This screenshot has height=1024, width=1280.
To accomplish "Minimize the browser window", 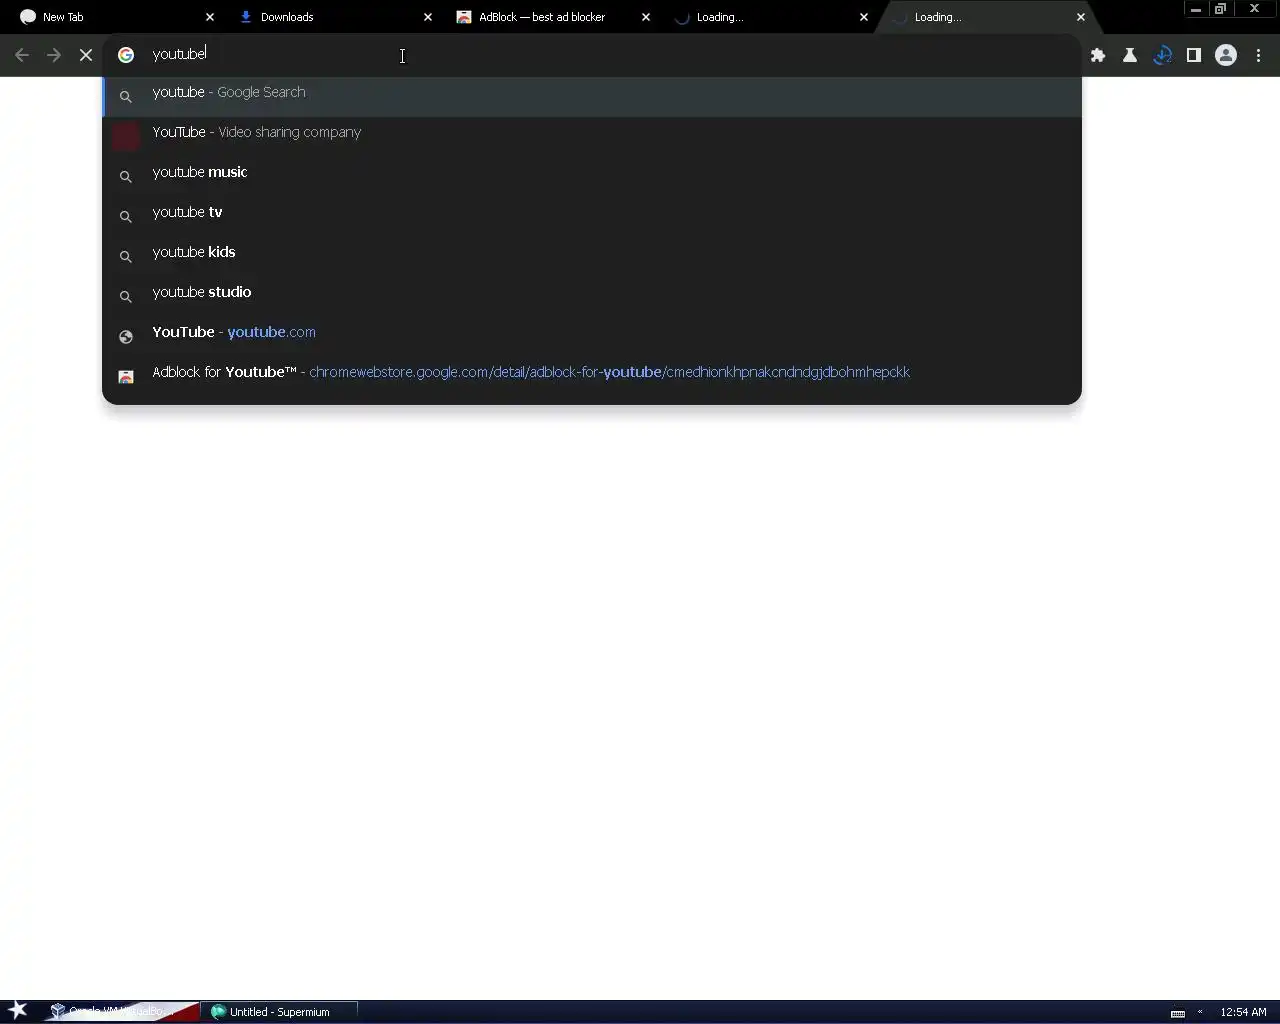I will click(x=1196, y=9).
